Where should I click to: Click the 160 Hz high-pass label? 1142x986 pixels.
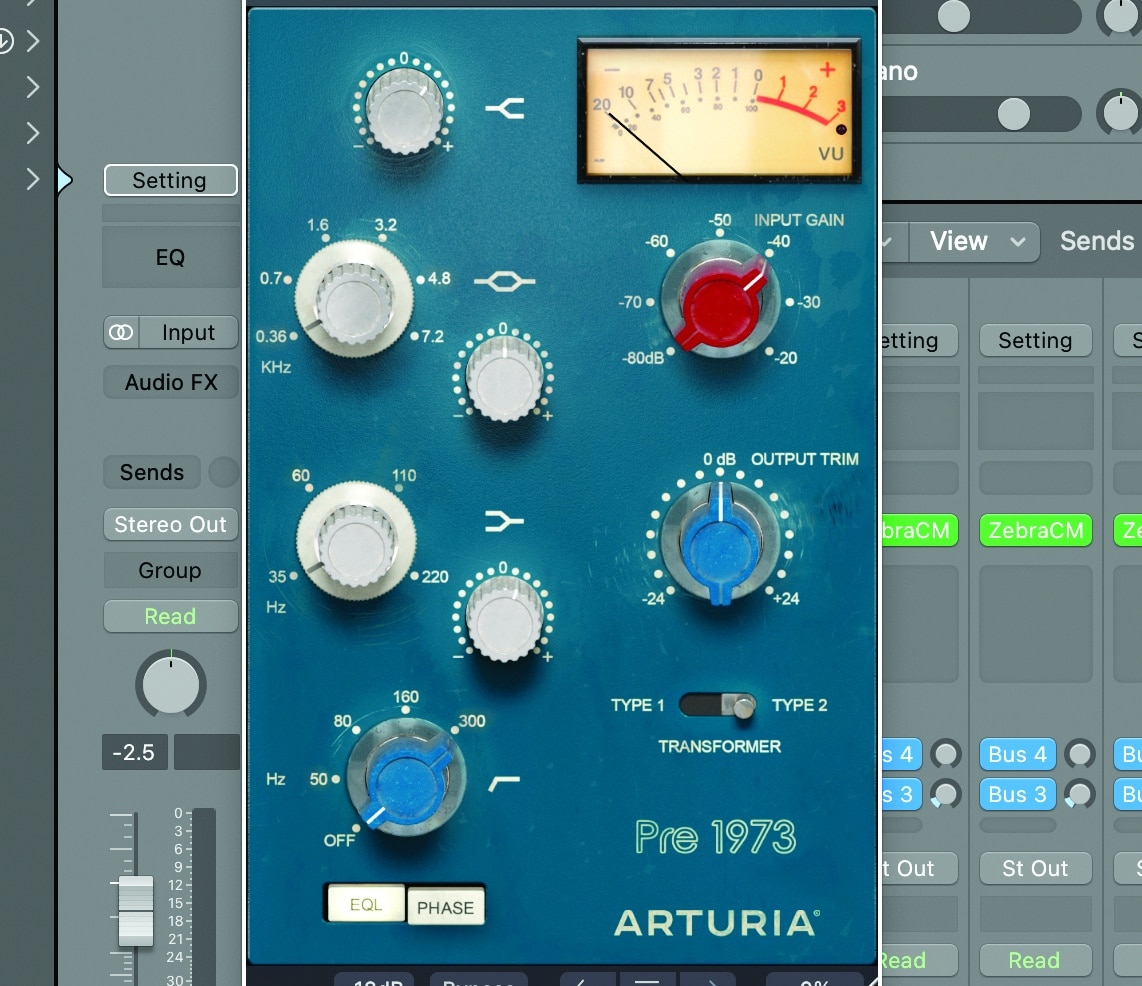coord(406,697)
